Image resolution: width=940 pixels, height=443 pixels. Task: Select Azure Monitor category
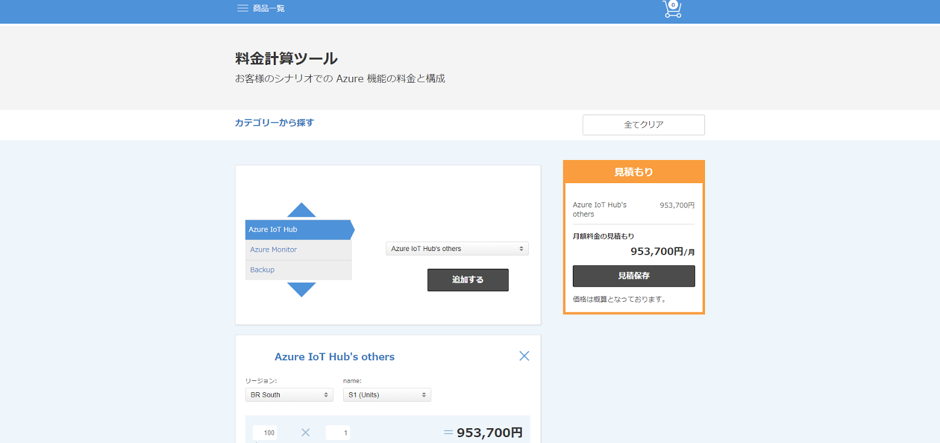(x=299, y=250)
